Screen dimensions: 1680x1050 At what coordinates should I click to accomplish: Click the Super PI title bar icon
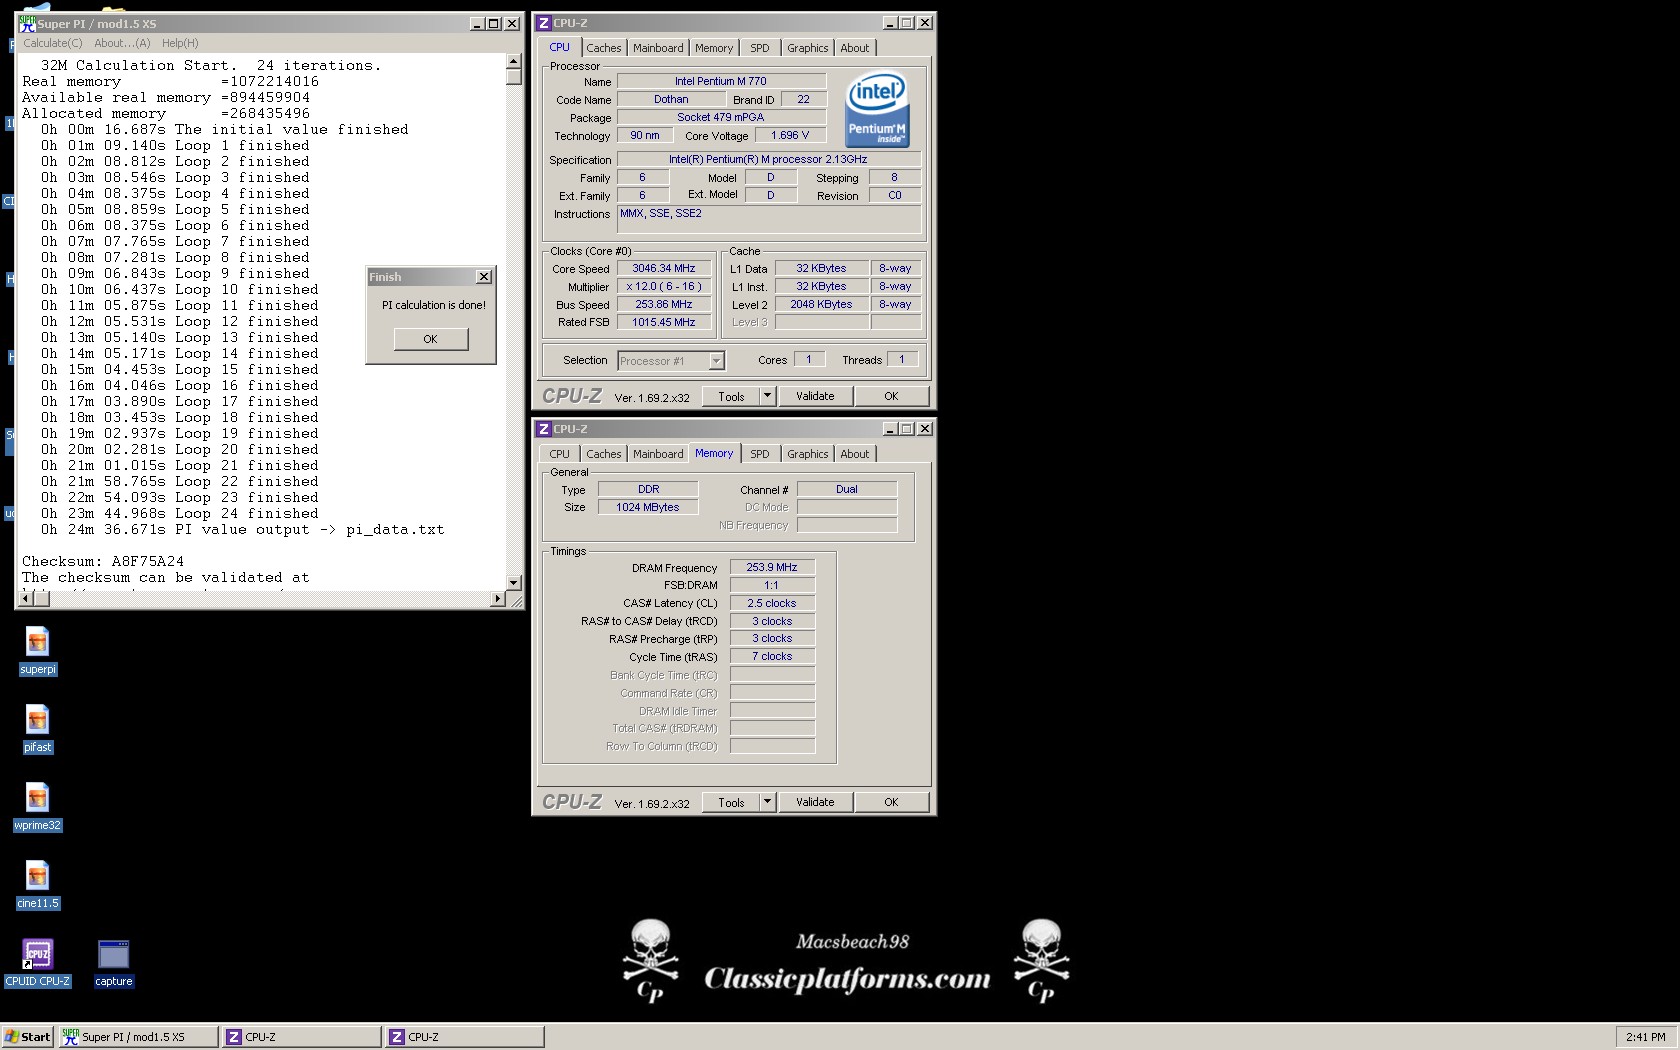coord(28,23)
